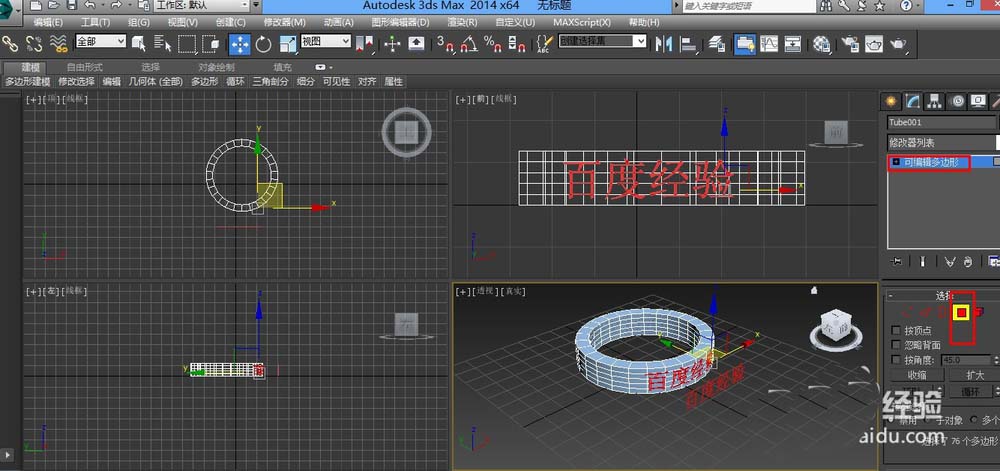Open the 多边形建模 ribbon panel
The image size is (1000, 471).
pyautogui.click(x=28, y=82)
